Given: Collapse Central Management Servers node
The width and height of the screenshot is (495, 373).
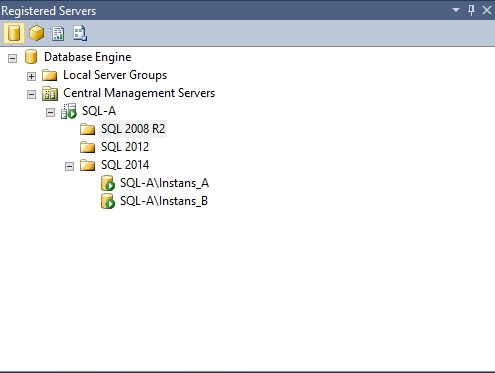Looking at the screenshot, I should pos(31,94).
